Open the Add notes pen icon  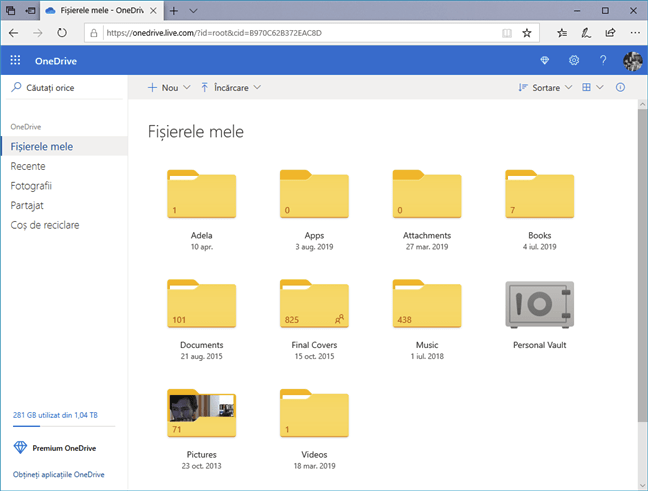(x=586, y=33)
